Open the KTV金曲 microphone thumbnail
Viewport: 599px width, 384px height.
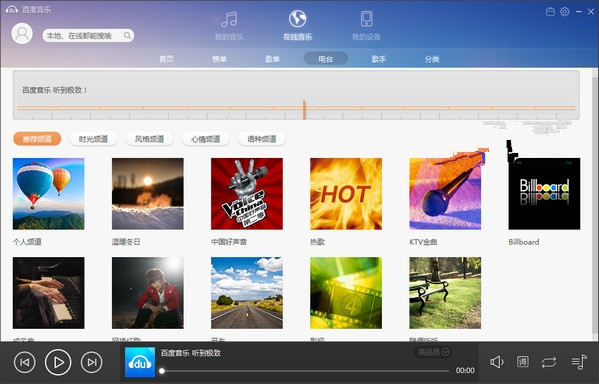[445, 194]
